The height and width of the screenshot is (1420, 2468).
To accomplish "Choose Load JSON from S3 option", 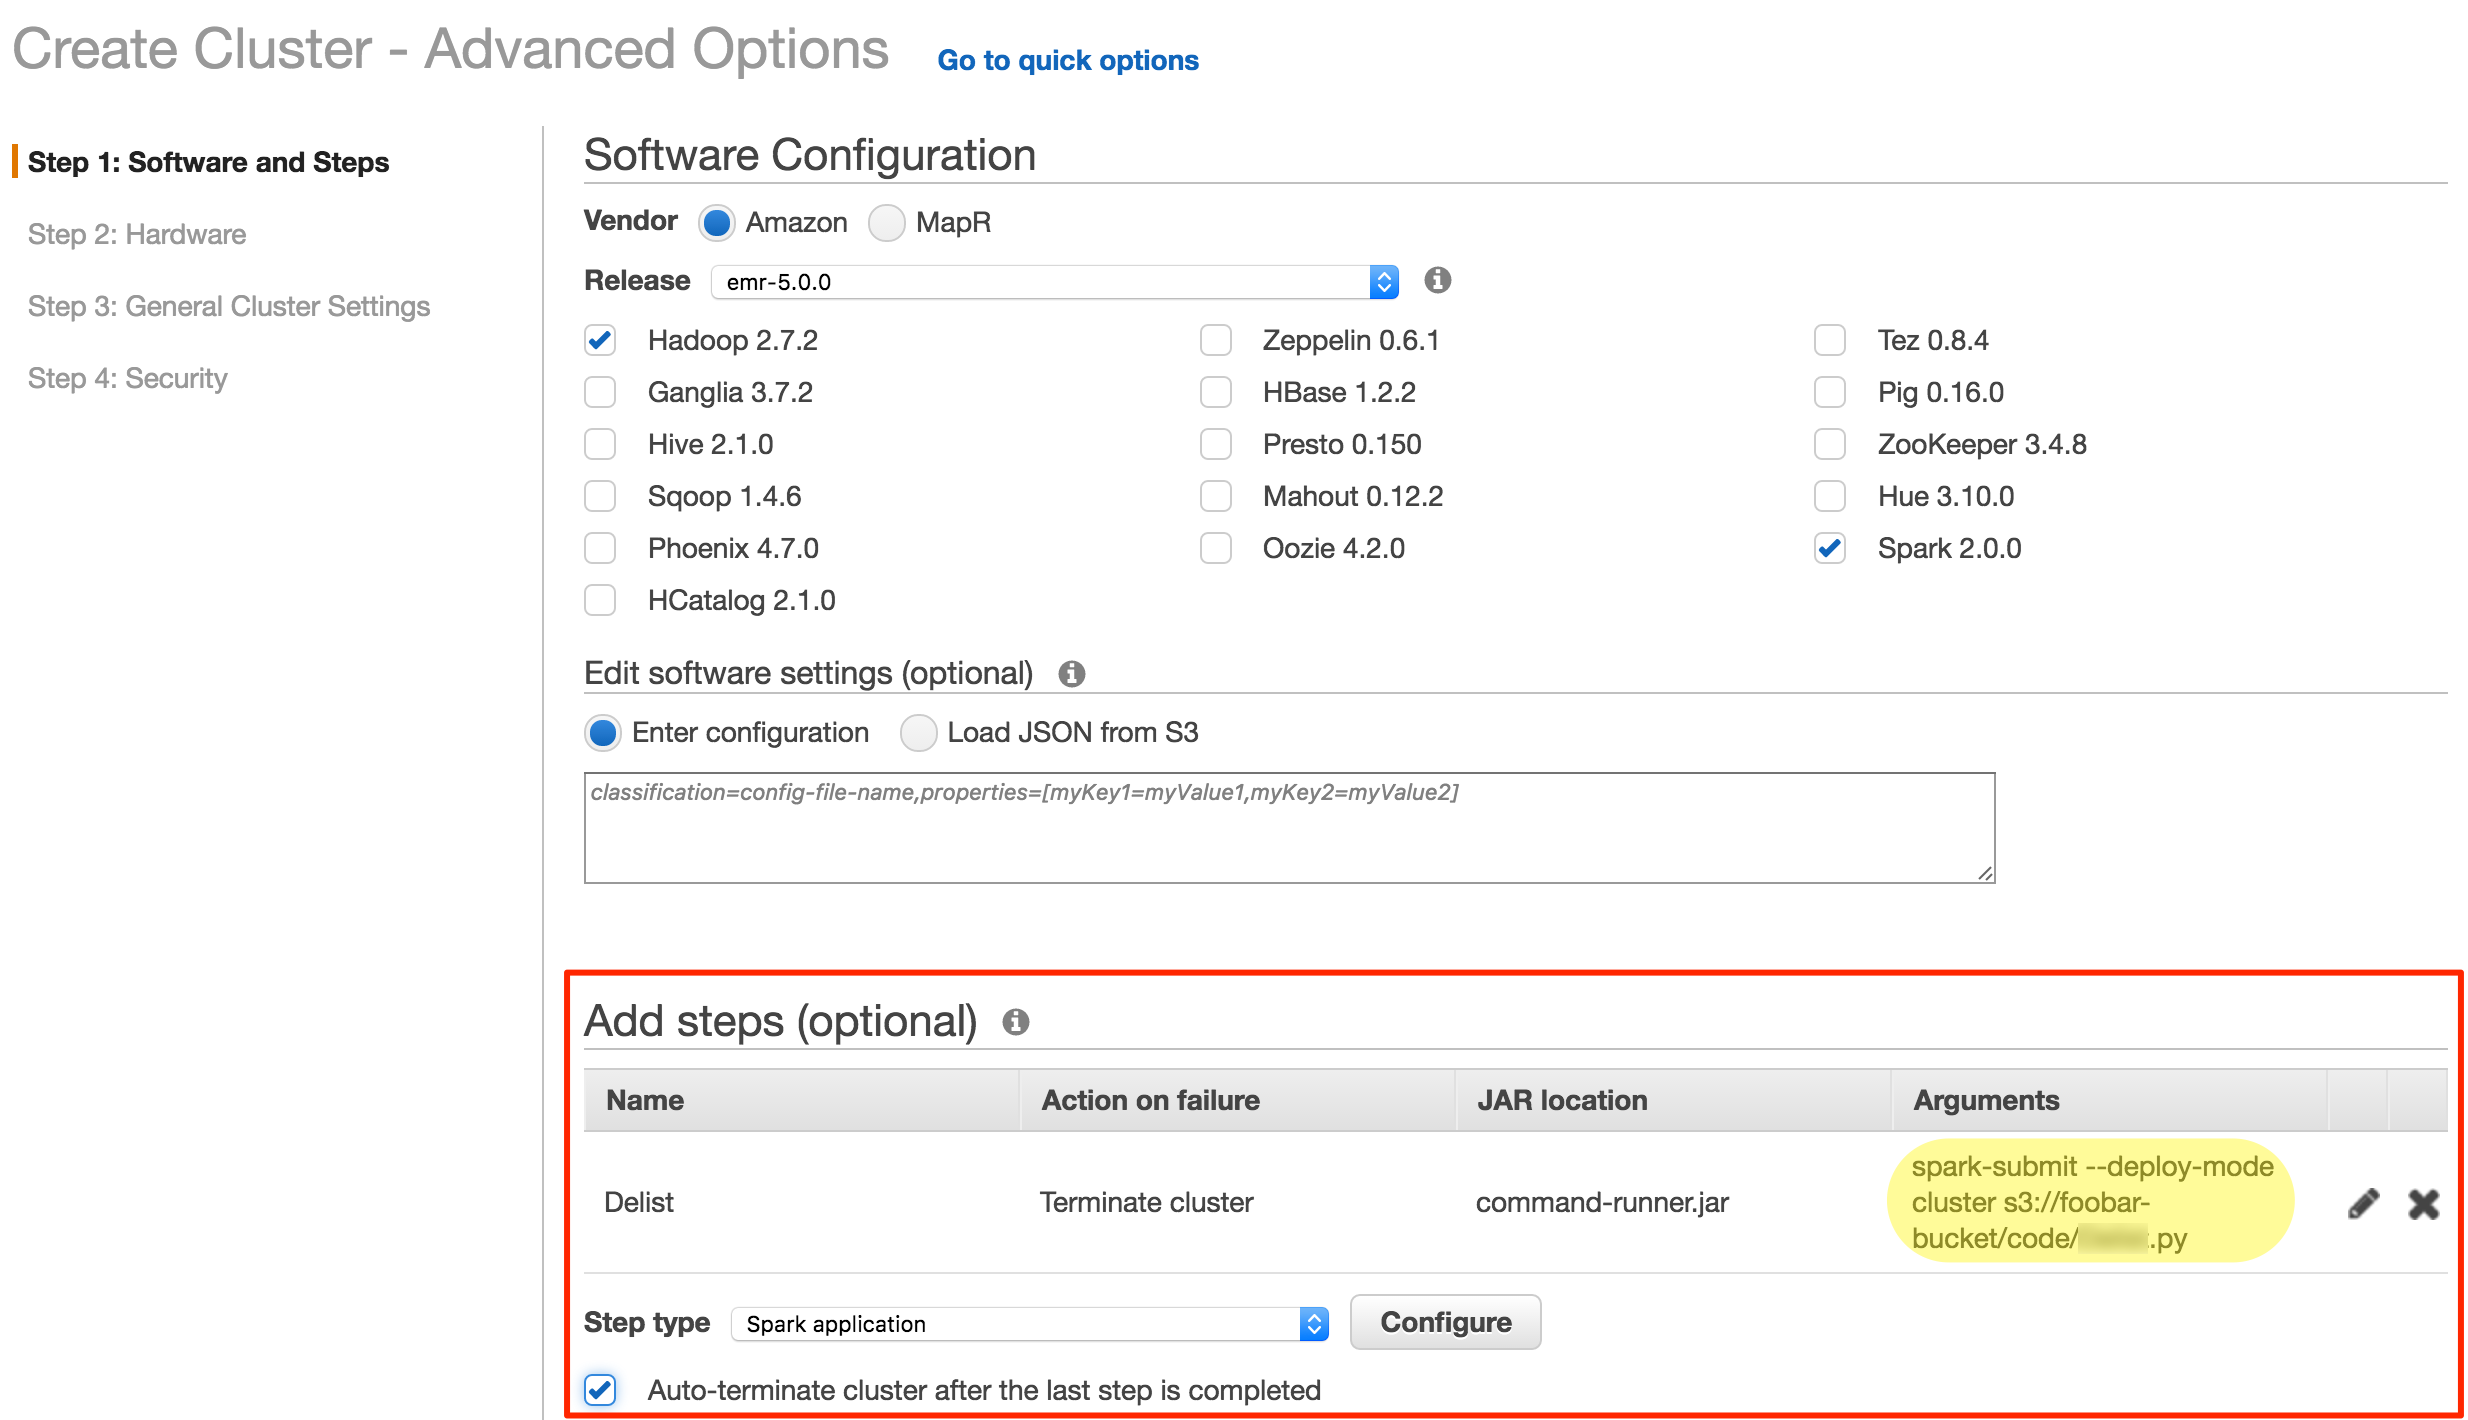I will click(918, 733).
